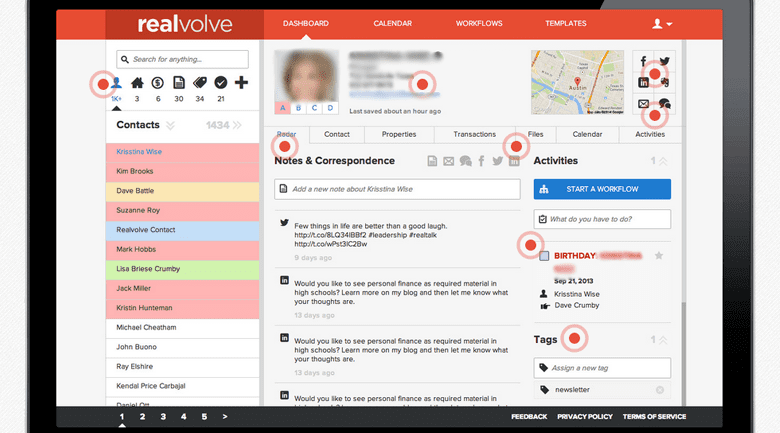Select rating B under the profile photo
Image resolution: width=780 pixels, height=433 pixels.
pos(298,108)
